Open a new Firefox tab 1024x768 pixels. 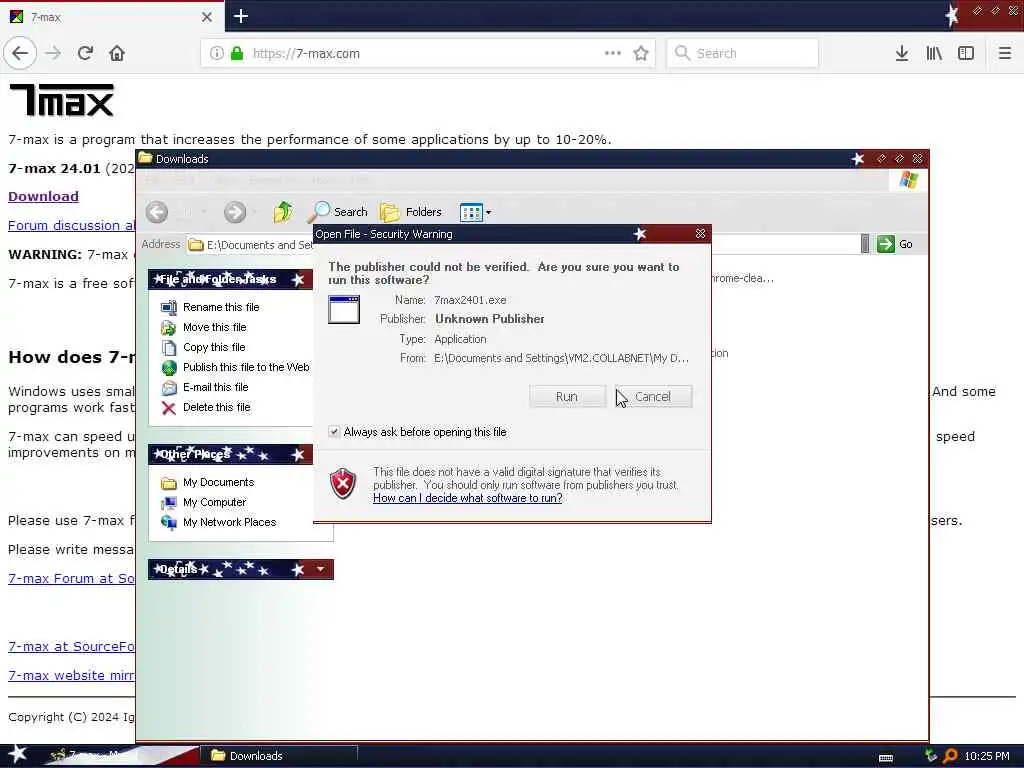(x=241, y=16)
